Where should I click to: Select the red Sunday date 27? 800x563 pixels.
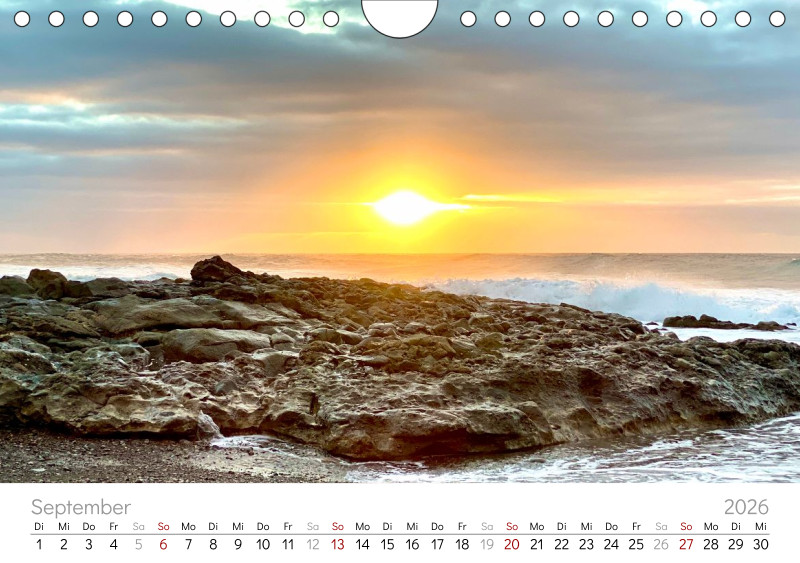tap(686, 545)
